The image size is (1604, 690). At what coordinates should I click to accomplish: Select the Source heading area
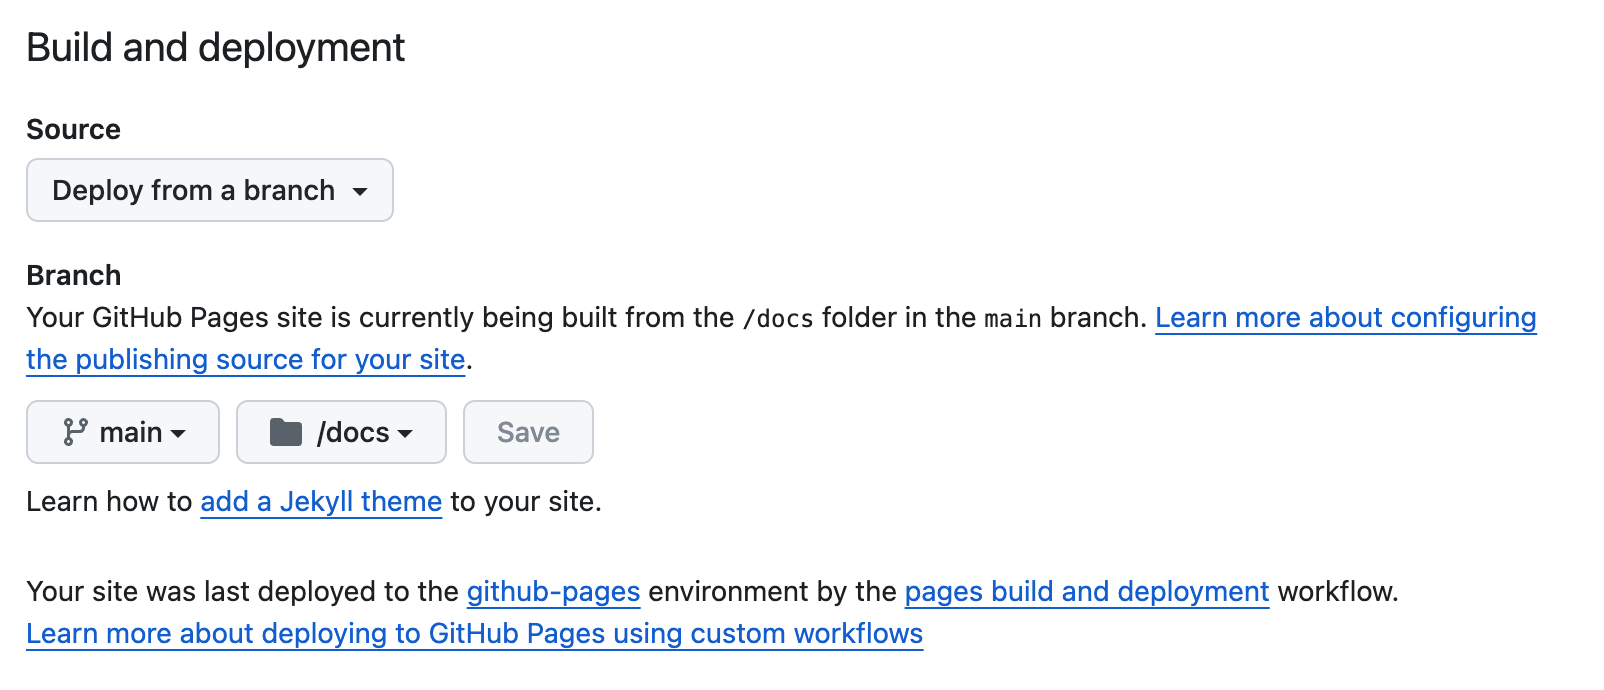[73, 128]
